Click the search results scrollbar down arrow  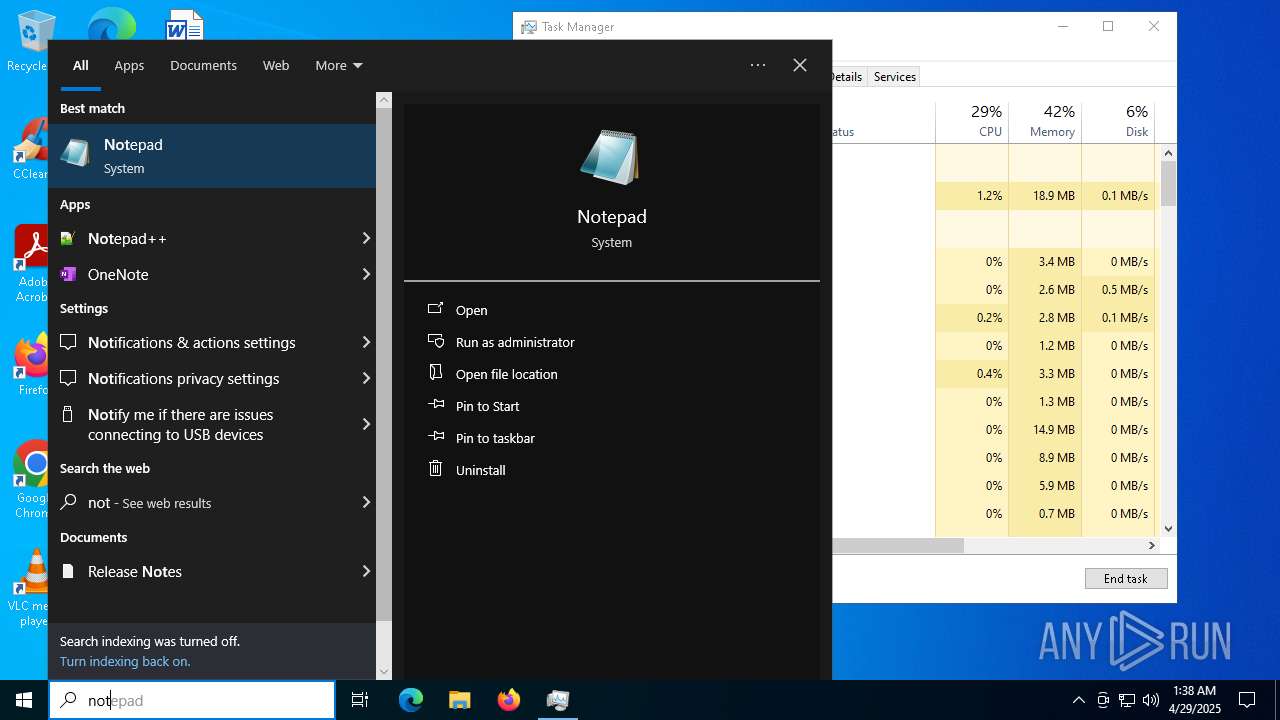coord(384,672)
